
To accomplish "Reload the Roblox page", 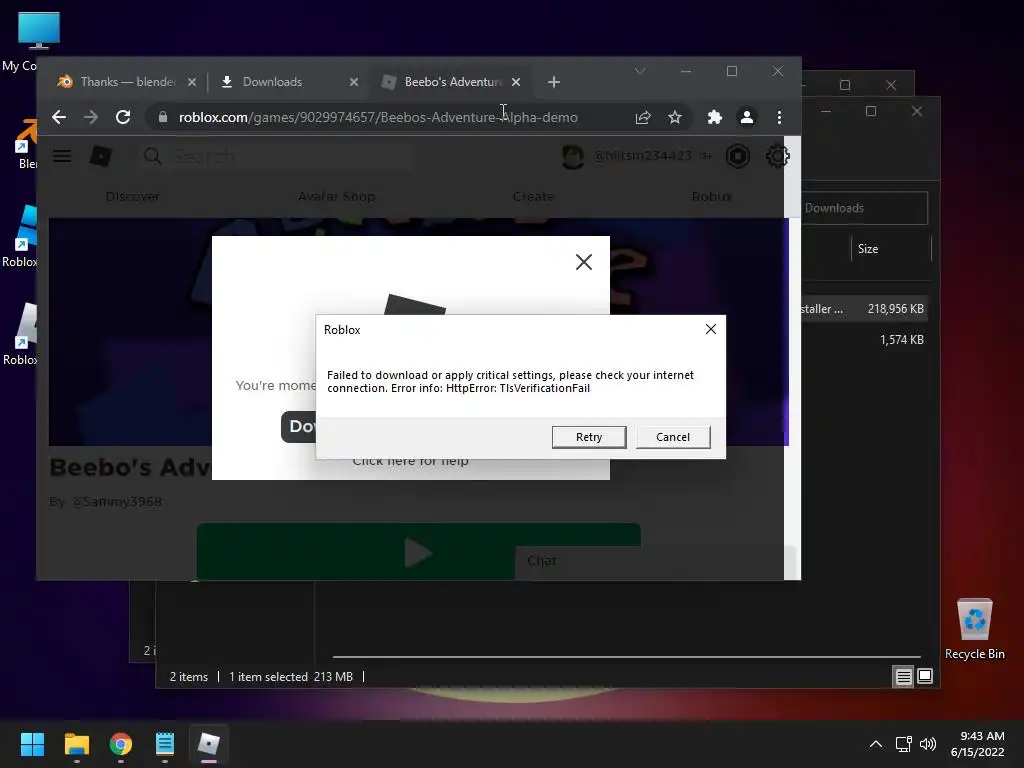I will tap(123, 117).
